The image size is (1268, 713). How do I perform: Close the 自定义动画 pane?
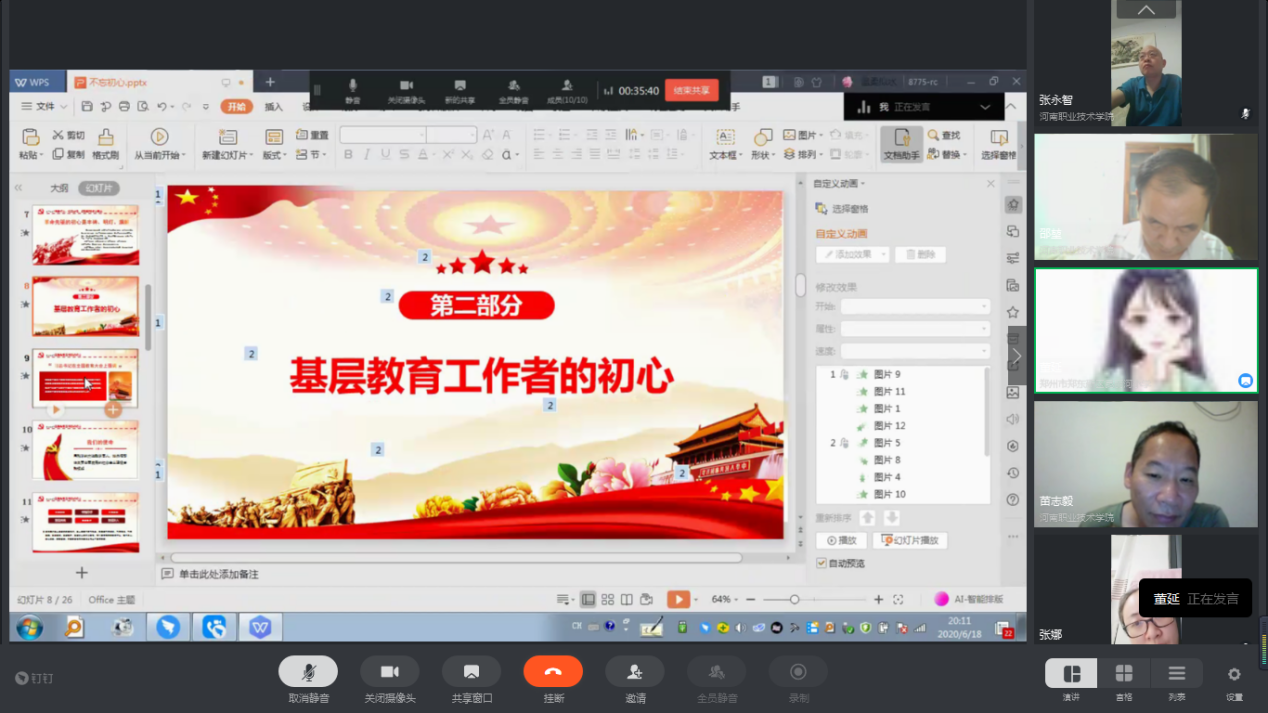991,184
